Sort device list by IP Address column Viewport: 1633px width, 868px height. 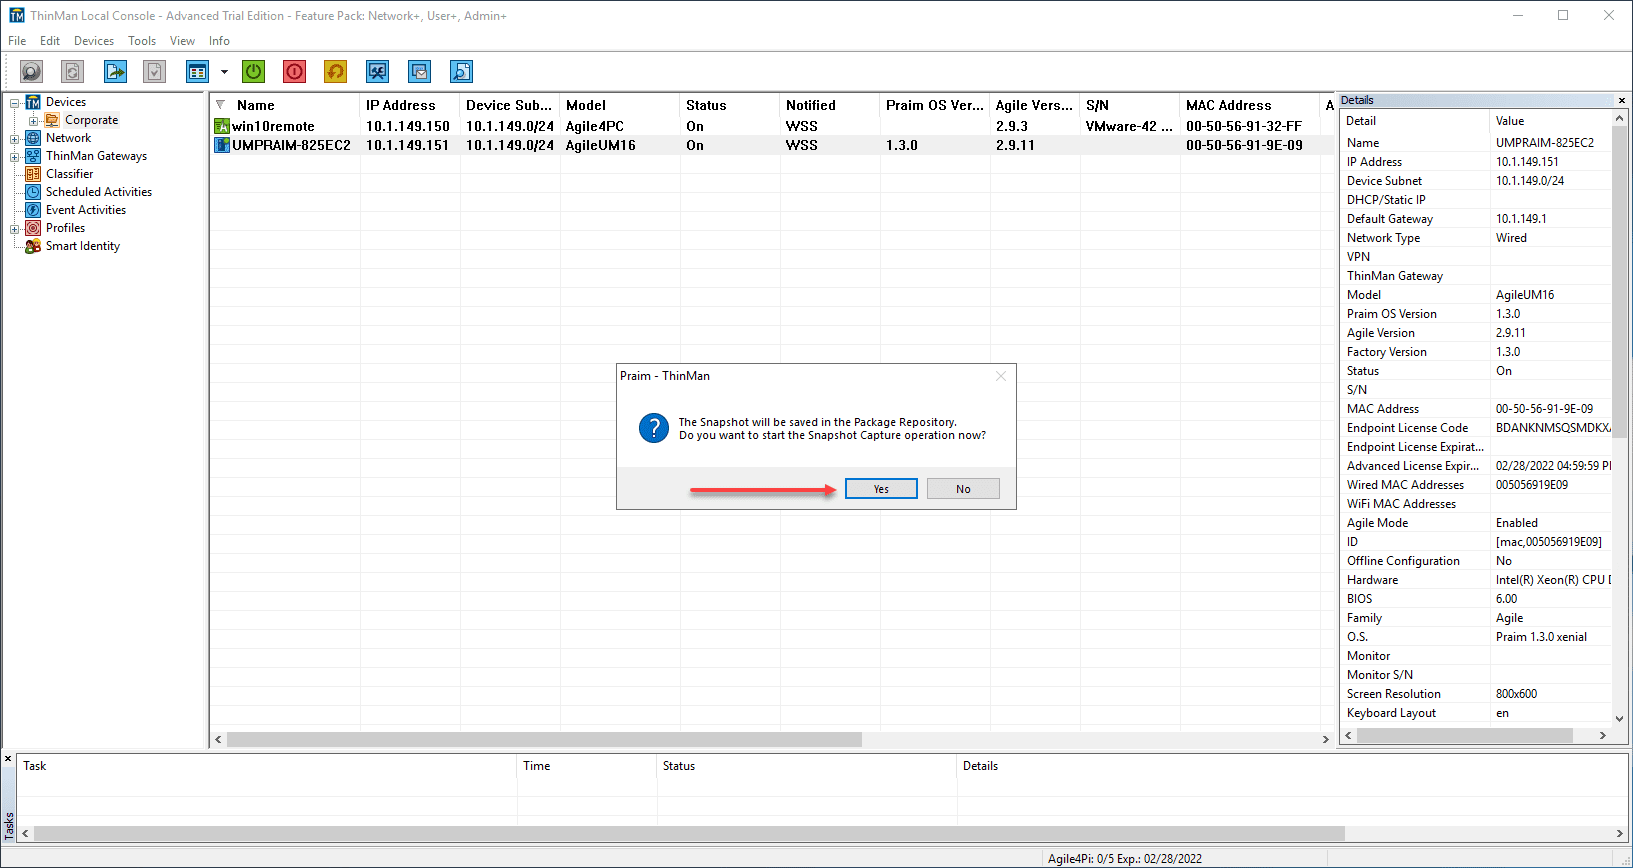[x=410, y=105]
